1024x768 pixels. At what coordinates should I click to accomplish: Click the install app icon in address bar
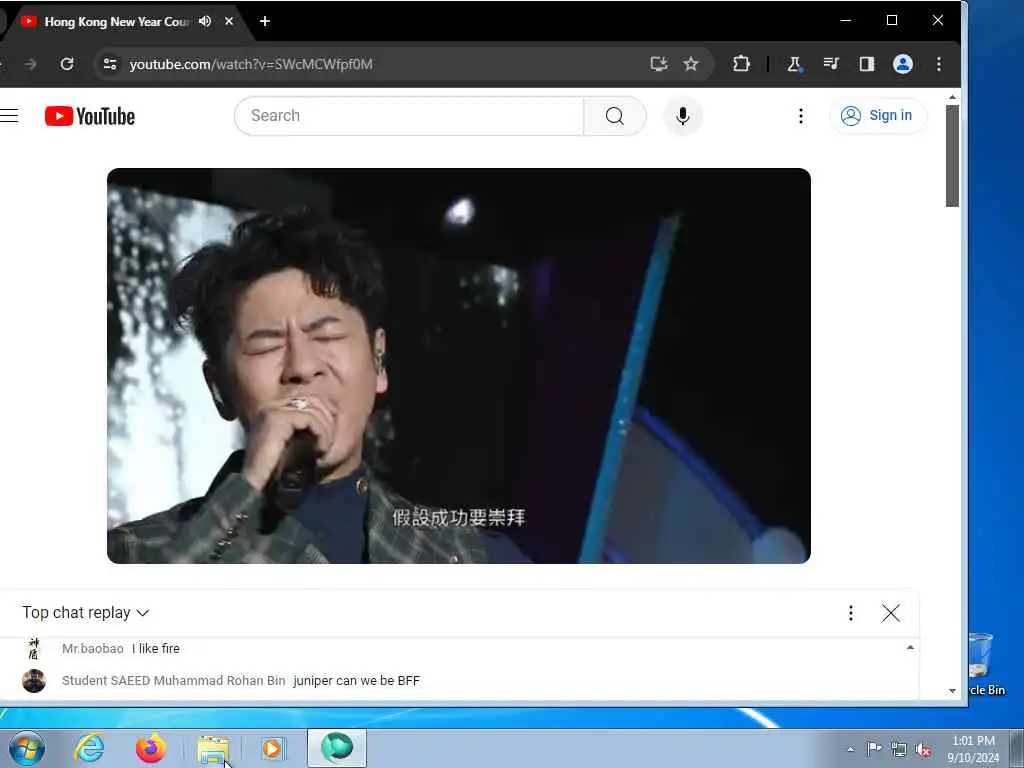[659, 64]
